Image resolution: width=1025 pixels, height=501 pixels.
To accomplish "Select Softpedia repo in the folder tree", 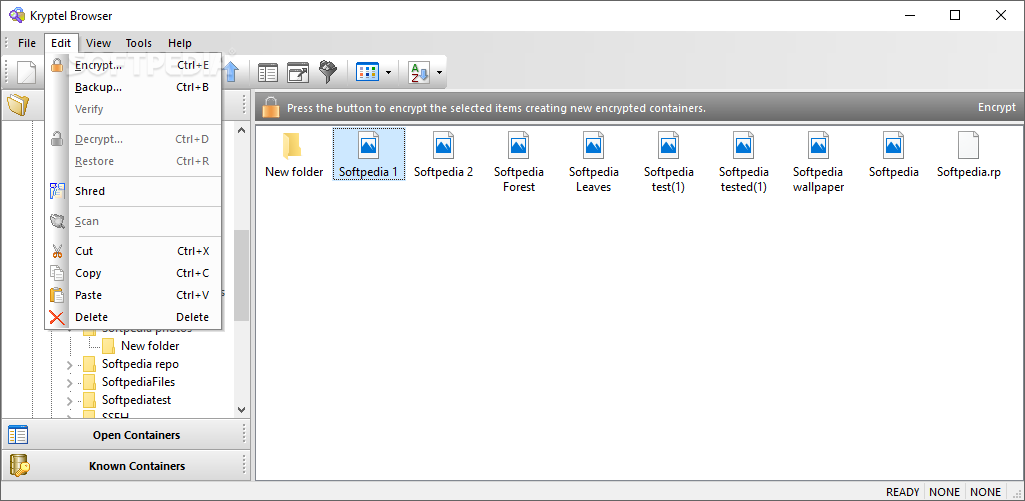I will tap(140, 364).
